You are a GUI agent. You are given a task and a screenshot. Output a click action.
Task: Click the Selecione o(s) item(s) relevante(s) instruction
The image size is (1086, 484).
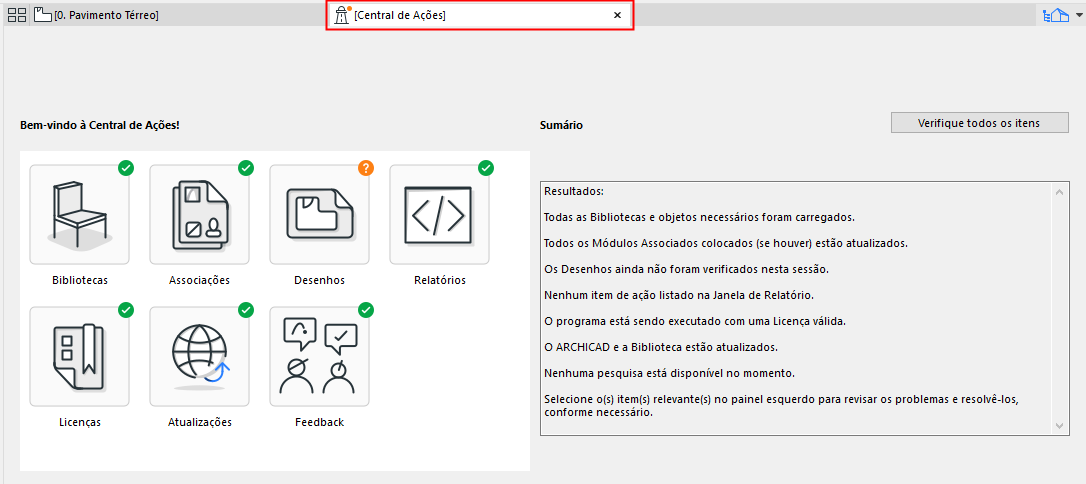pyautogui.click(x=781, y=406)
